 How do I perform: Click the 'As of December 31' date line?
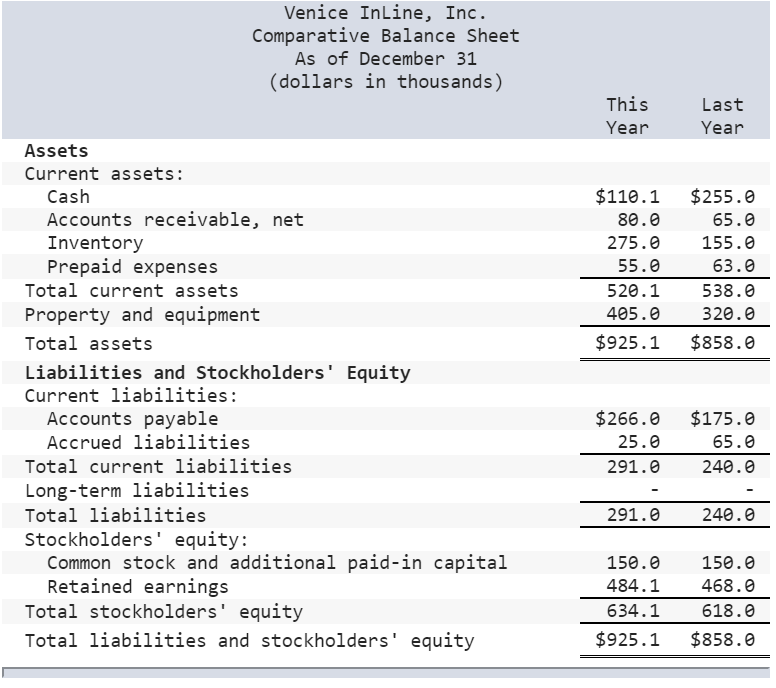coord(386,58)
